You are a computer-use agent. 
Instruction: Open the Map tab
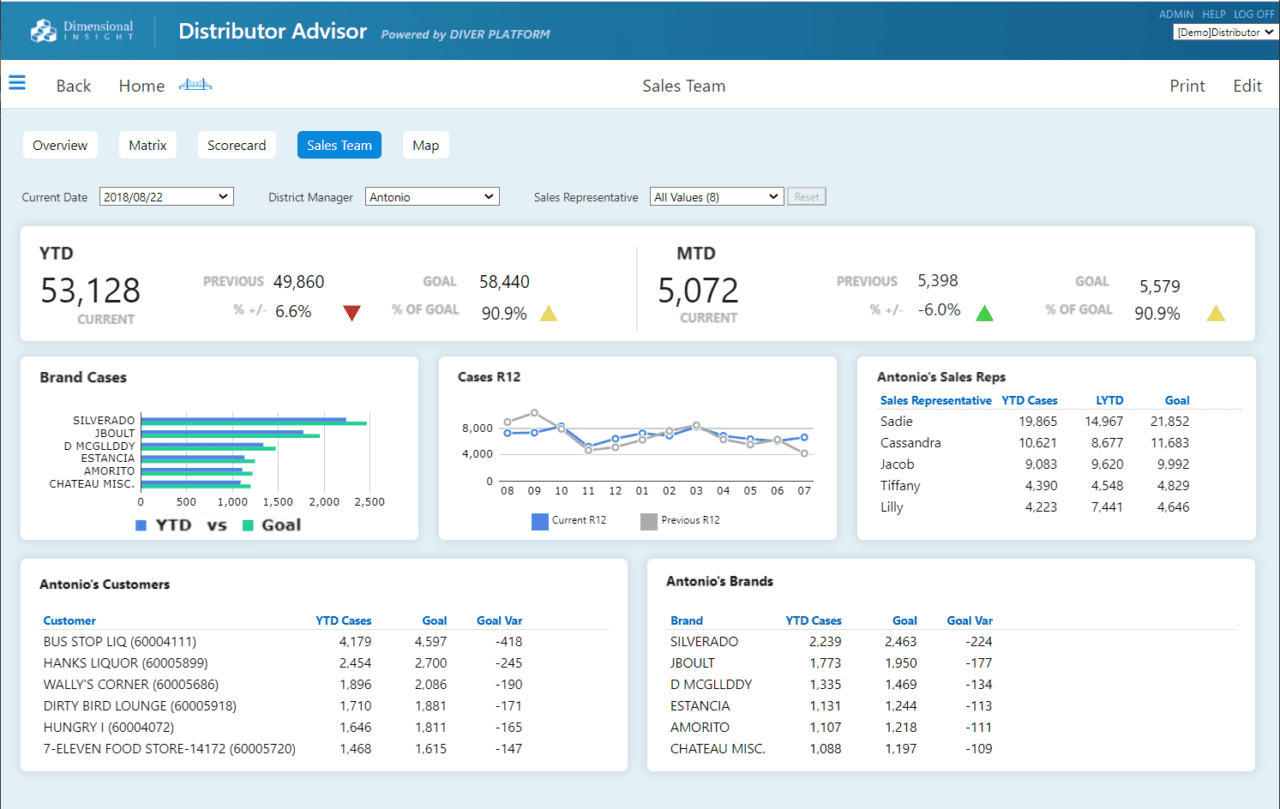425,145
